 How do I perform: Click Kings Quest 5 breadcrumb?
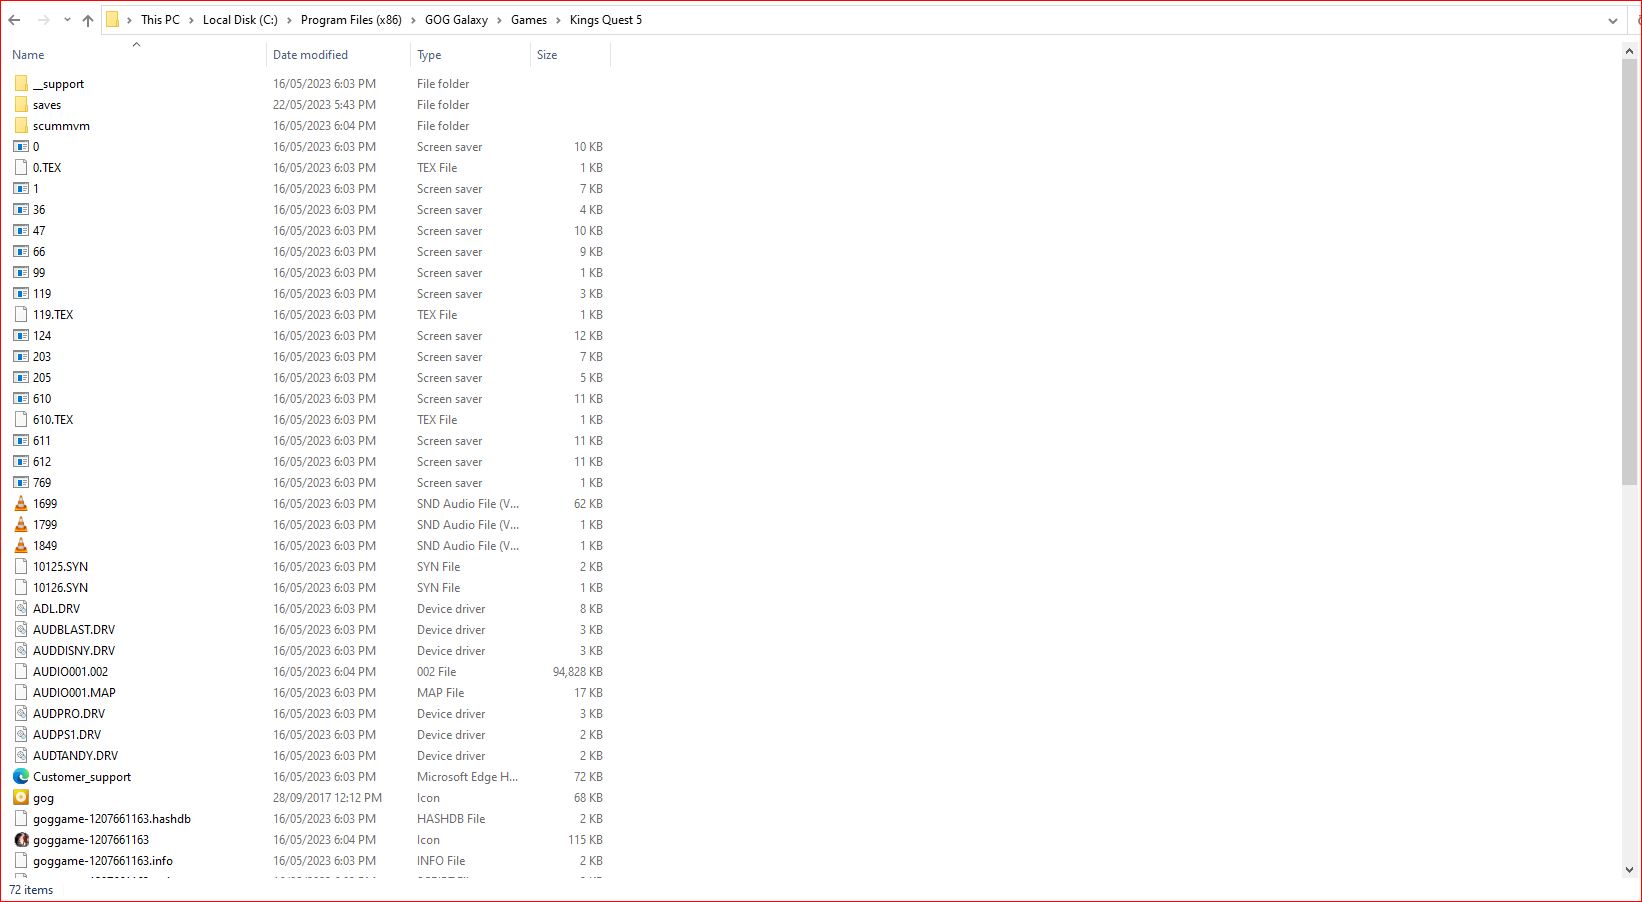[x=606, y=20]
